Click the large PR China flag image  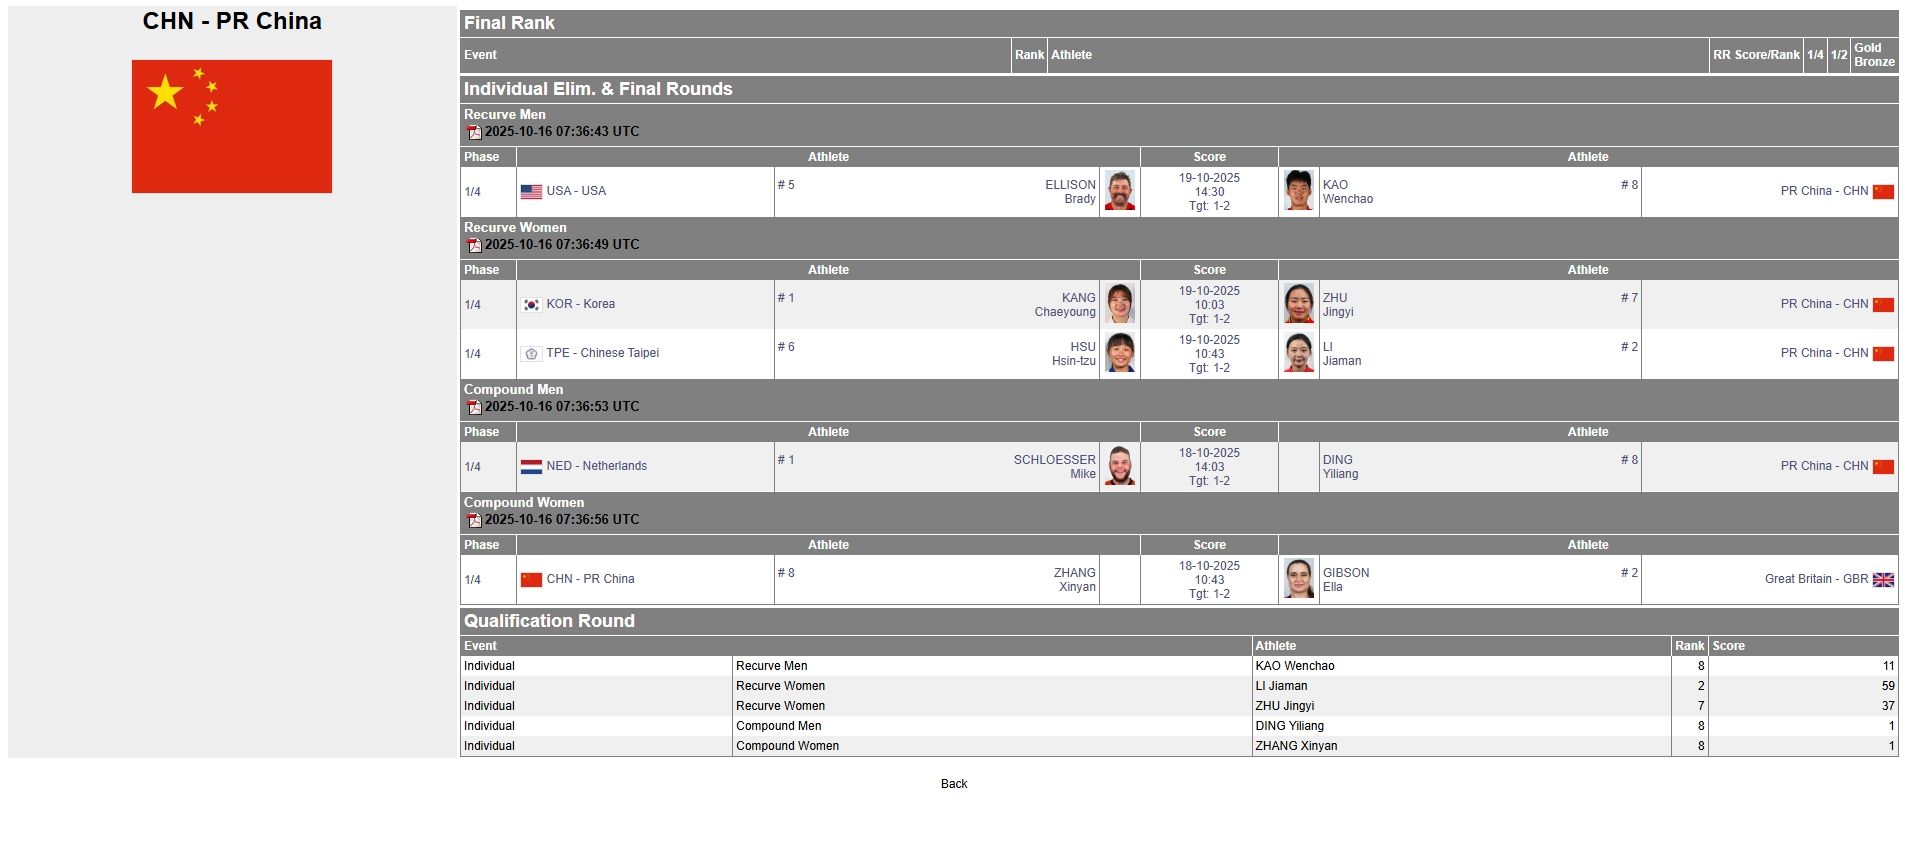click(x=232, y=126)
